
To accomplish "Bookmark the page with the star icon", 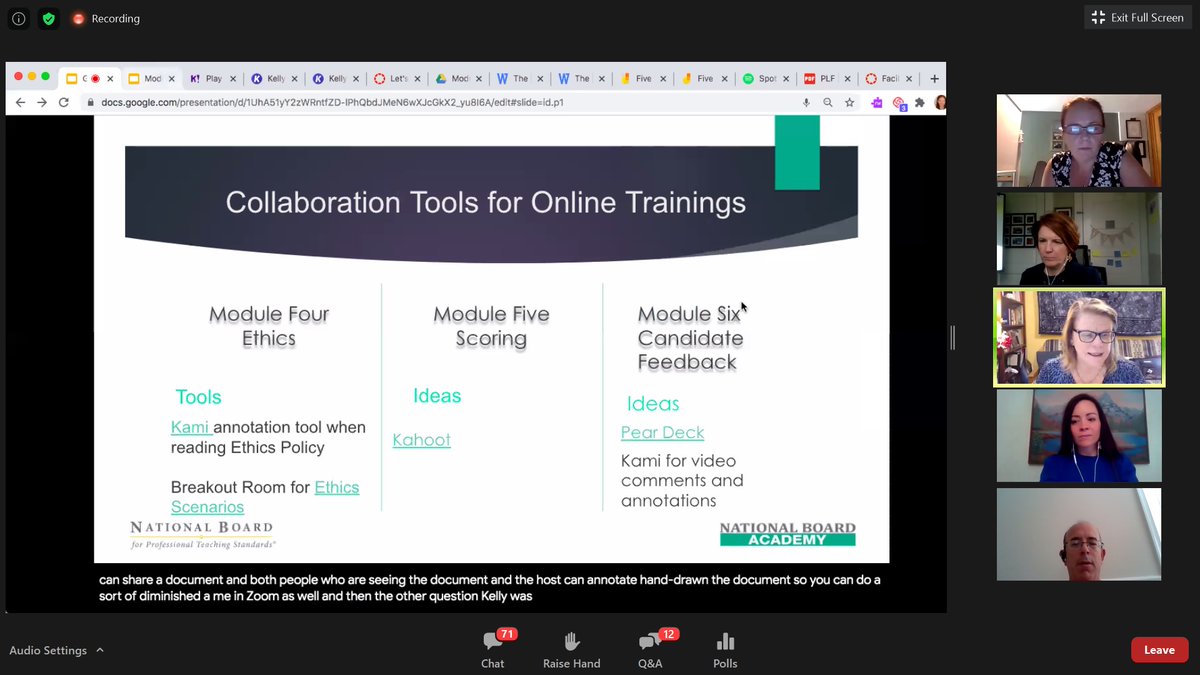I will pos(849,102).
